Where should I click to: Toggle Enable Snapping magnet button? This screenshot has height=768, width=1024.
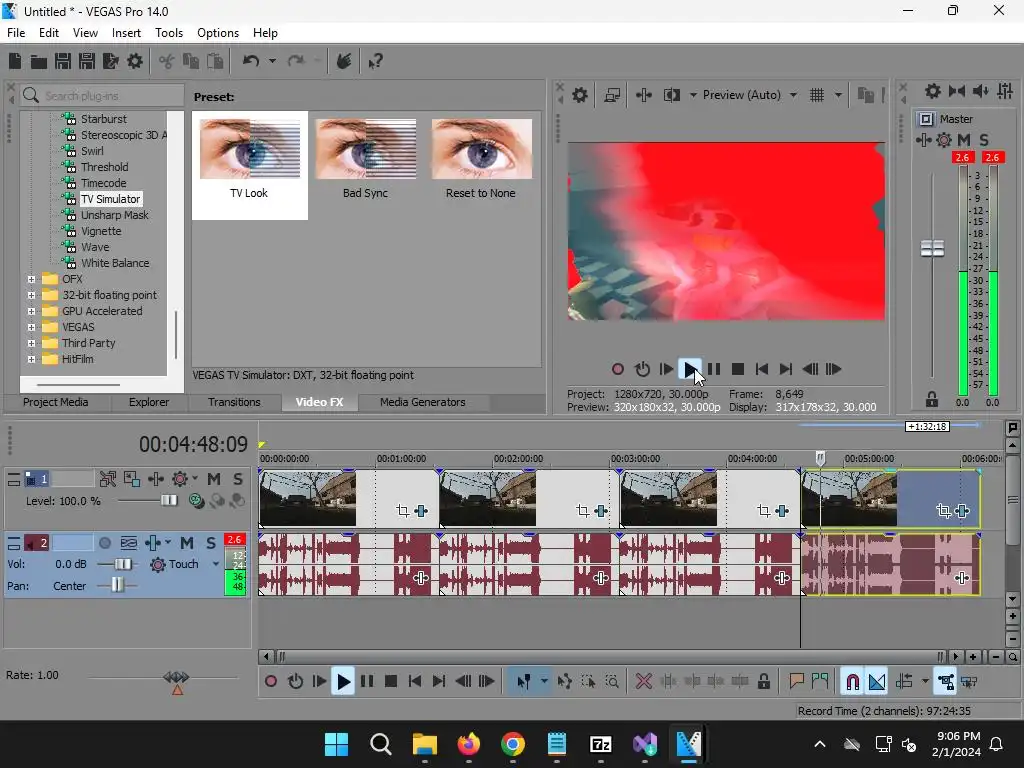point(852,682)
